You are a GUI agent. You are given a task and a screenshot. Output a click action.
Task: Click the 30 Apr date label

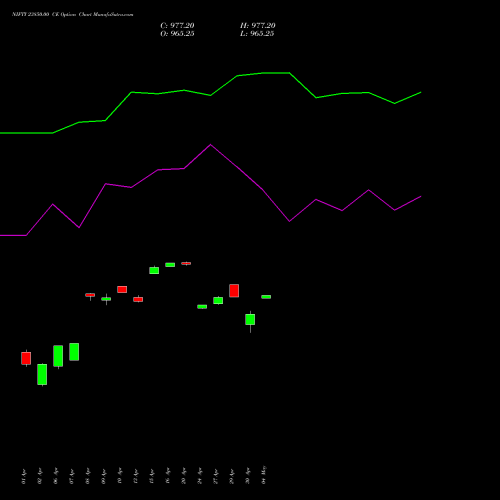(x=248, y=476)
